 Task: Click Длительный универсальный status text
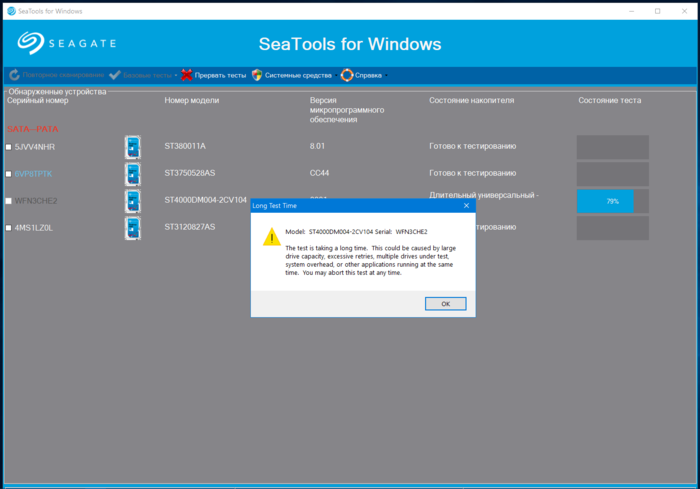coord(484,195)
